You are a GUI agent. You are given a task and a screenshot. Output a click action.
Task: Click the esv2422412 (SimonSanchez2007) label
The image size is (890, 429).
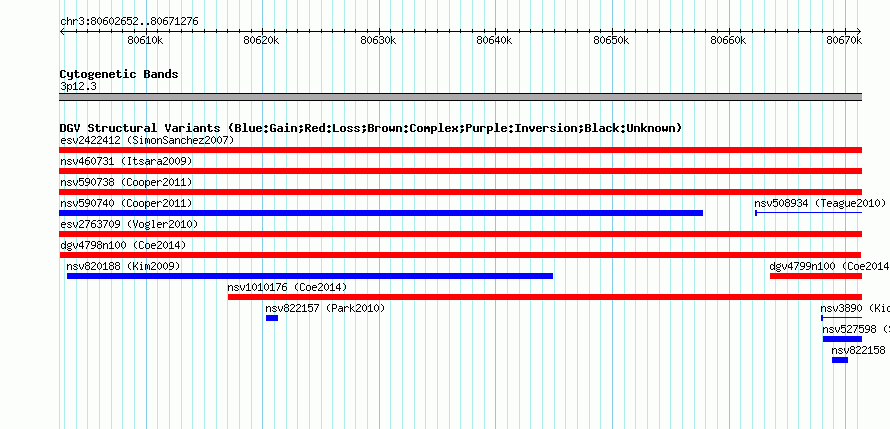pos(147,140)
